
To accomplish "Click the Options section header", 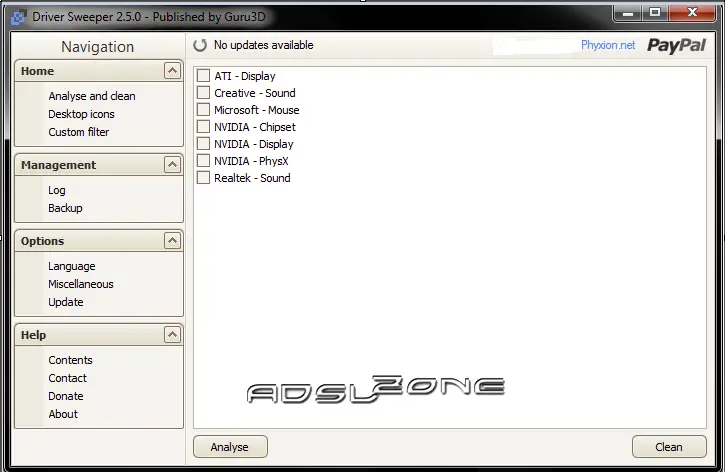I will tap(99, 240).
